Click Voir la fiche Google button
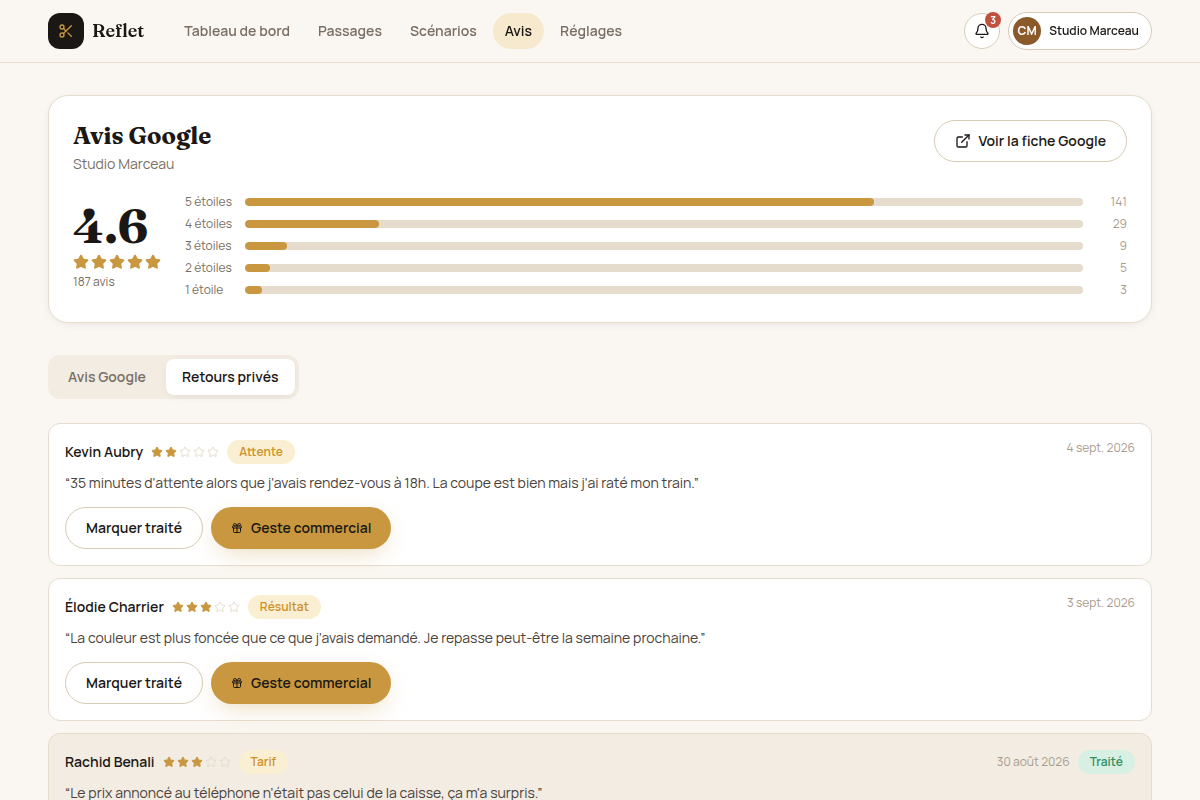 (1030, 141)
